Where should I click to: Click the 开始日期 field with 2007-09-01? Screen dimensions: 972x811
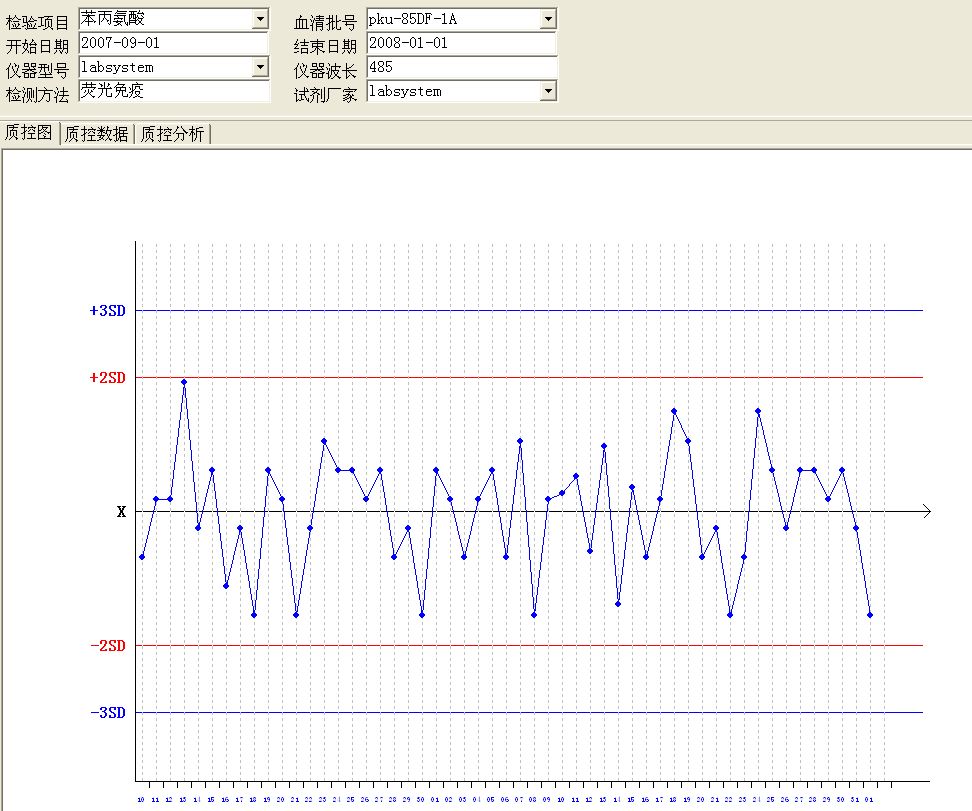point(173,43)
